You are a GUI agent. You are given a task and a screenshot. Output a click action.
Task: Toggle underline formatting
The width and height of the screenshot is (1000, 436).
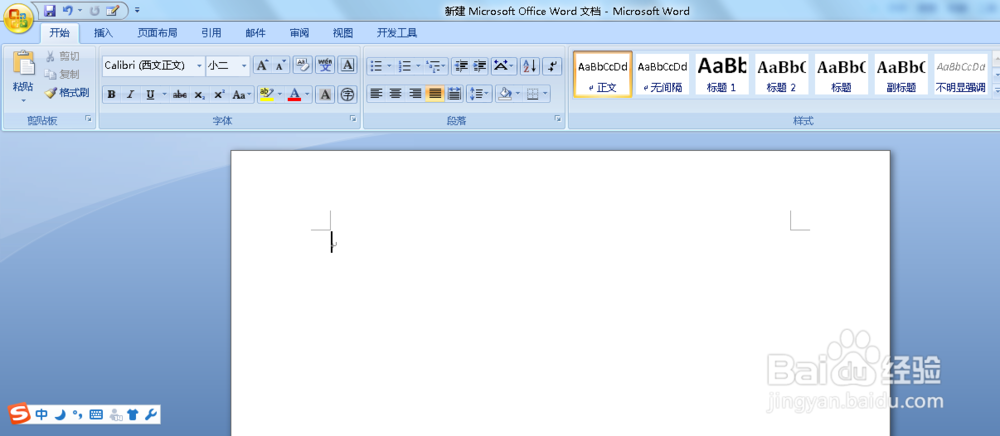[x=150, y=95]
